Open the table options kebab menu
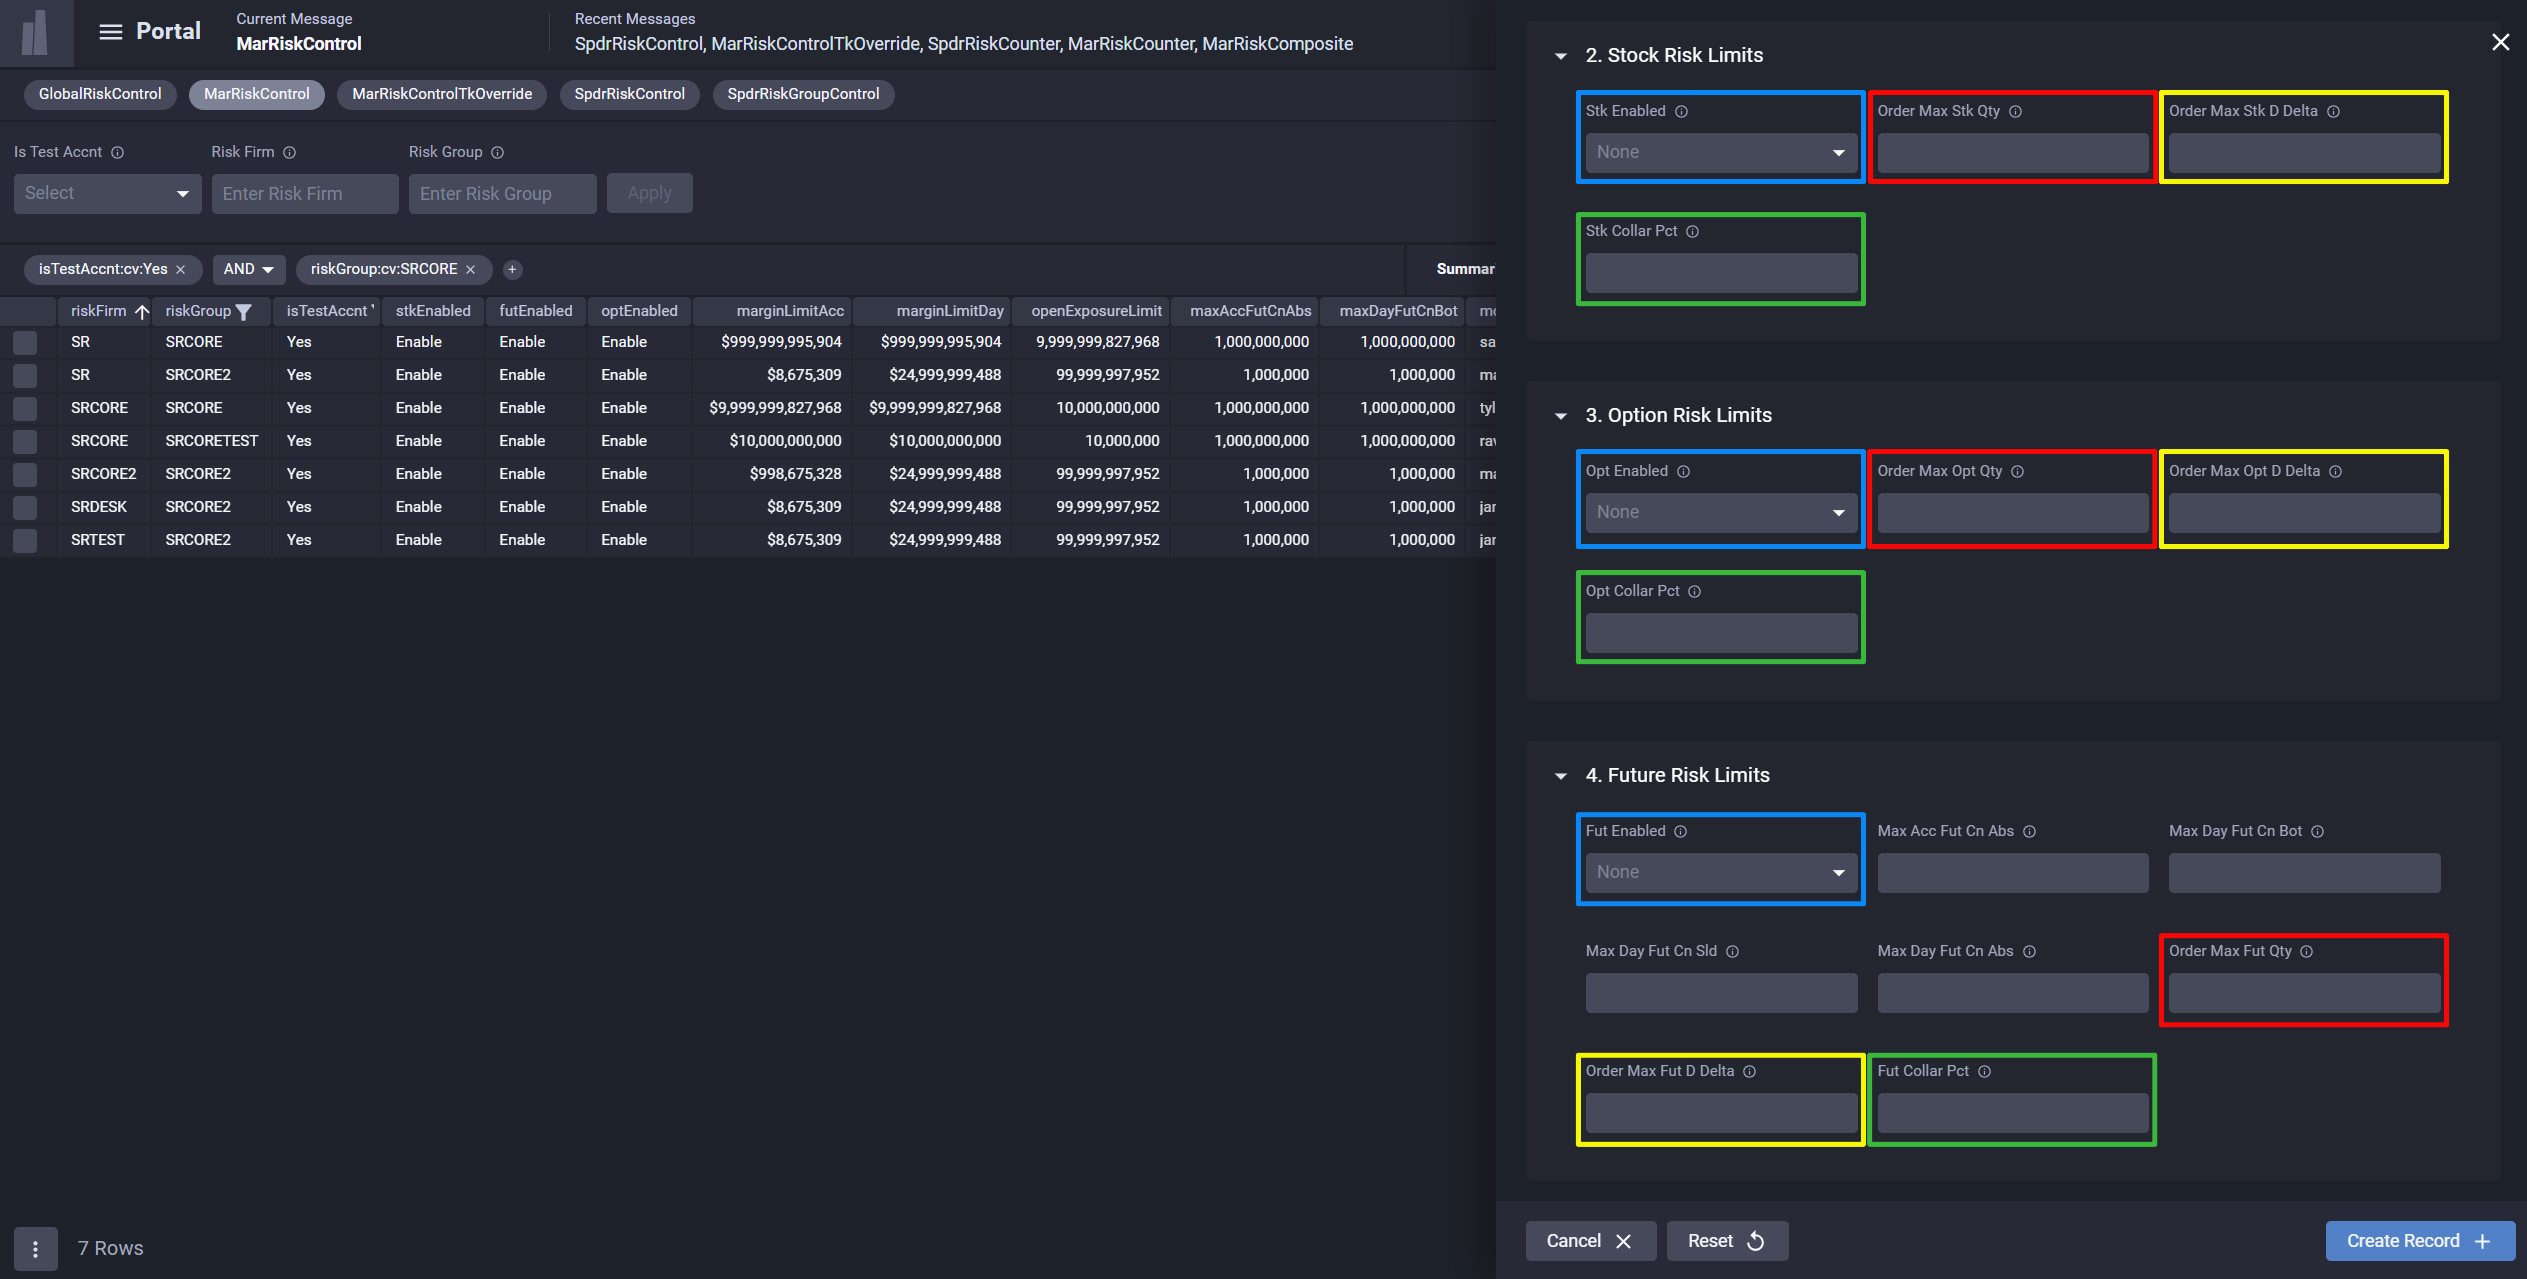2527x1279 pixels. click(36, 1249)
